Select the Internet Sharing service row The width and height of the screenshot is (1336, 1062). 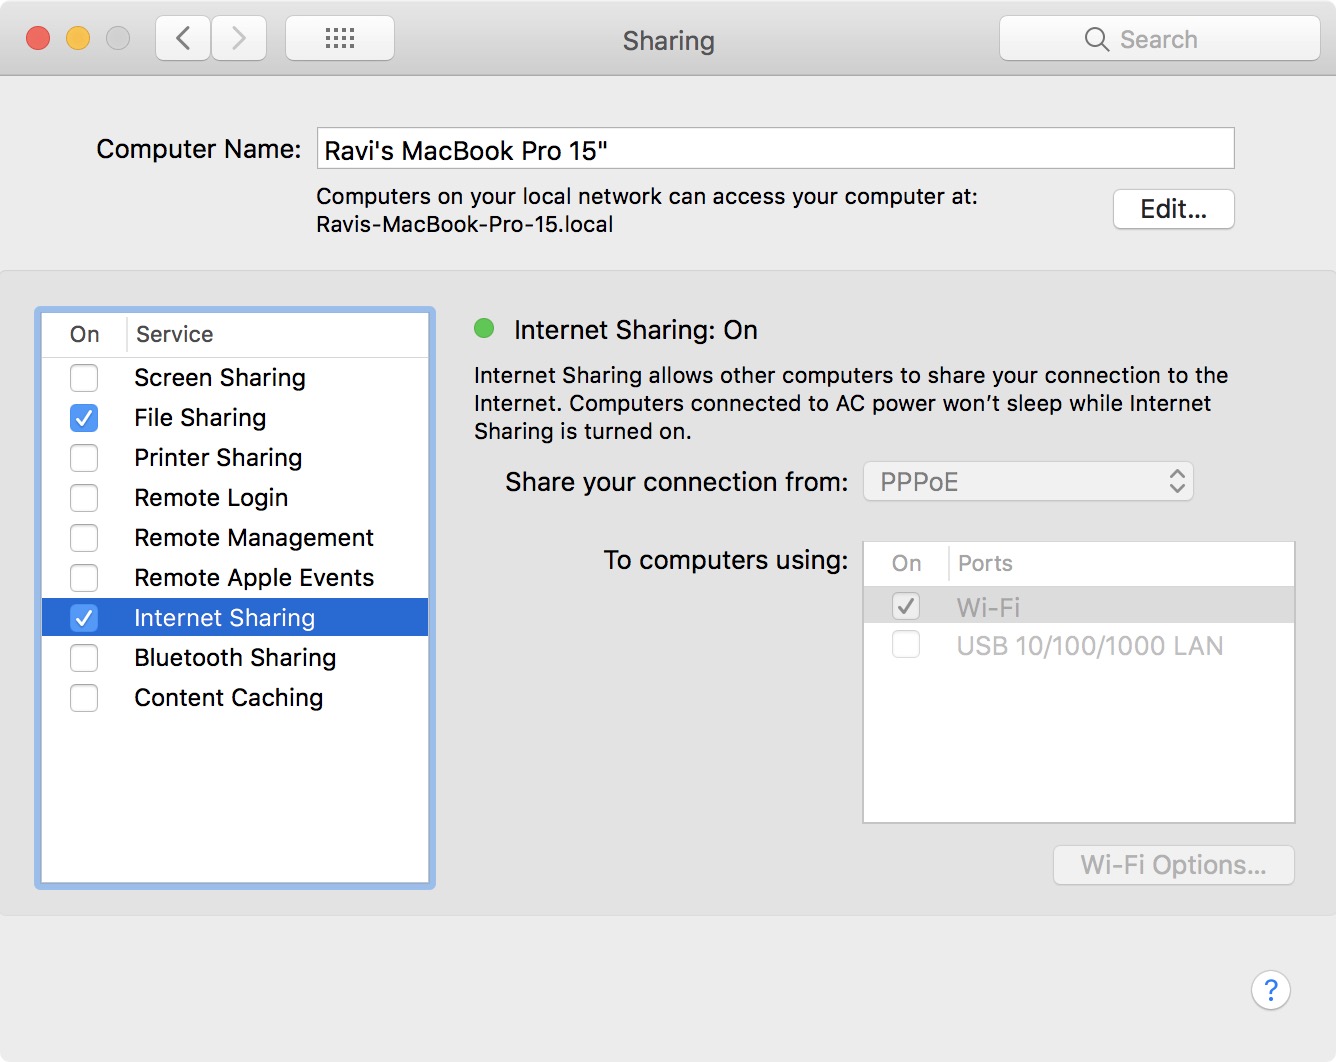(x=235, y=618)
